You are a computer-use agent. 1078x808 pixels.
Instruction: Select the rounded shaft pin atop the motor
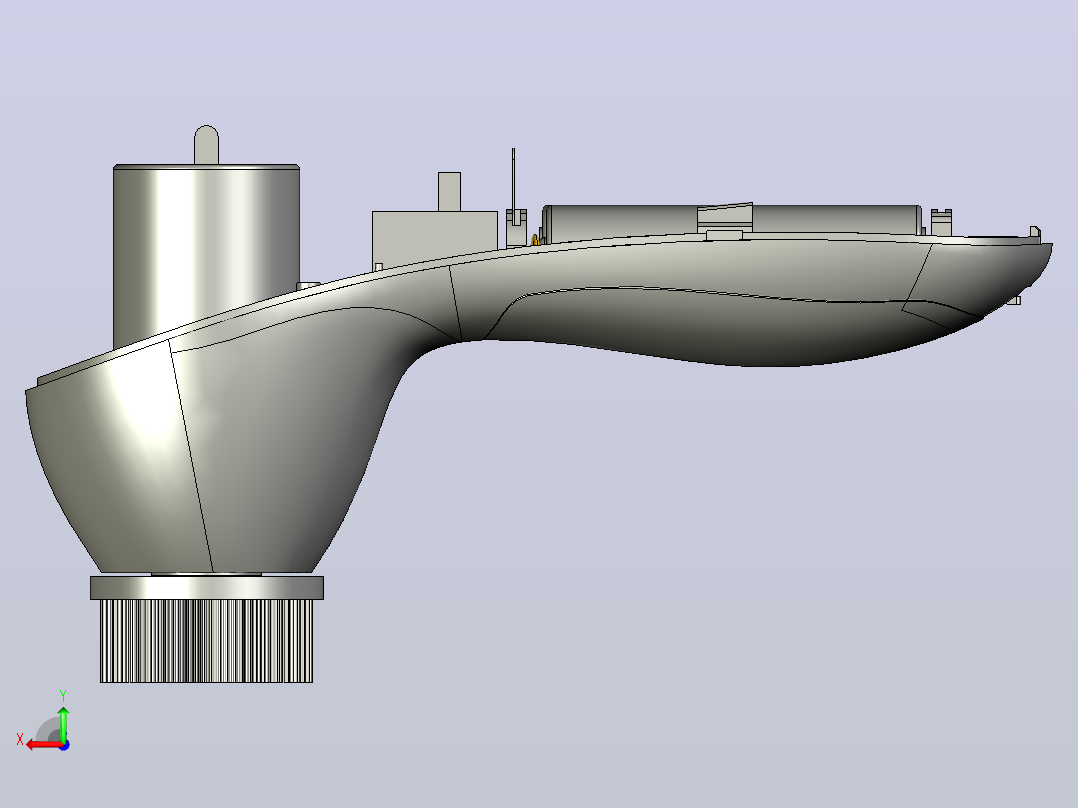click(206, 144)
